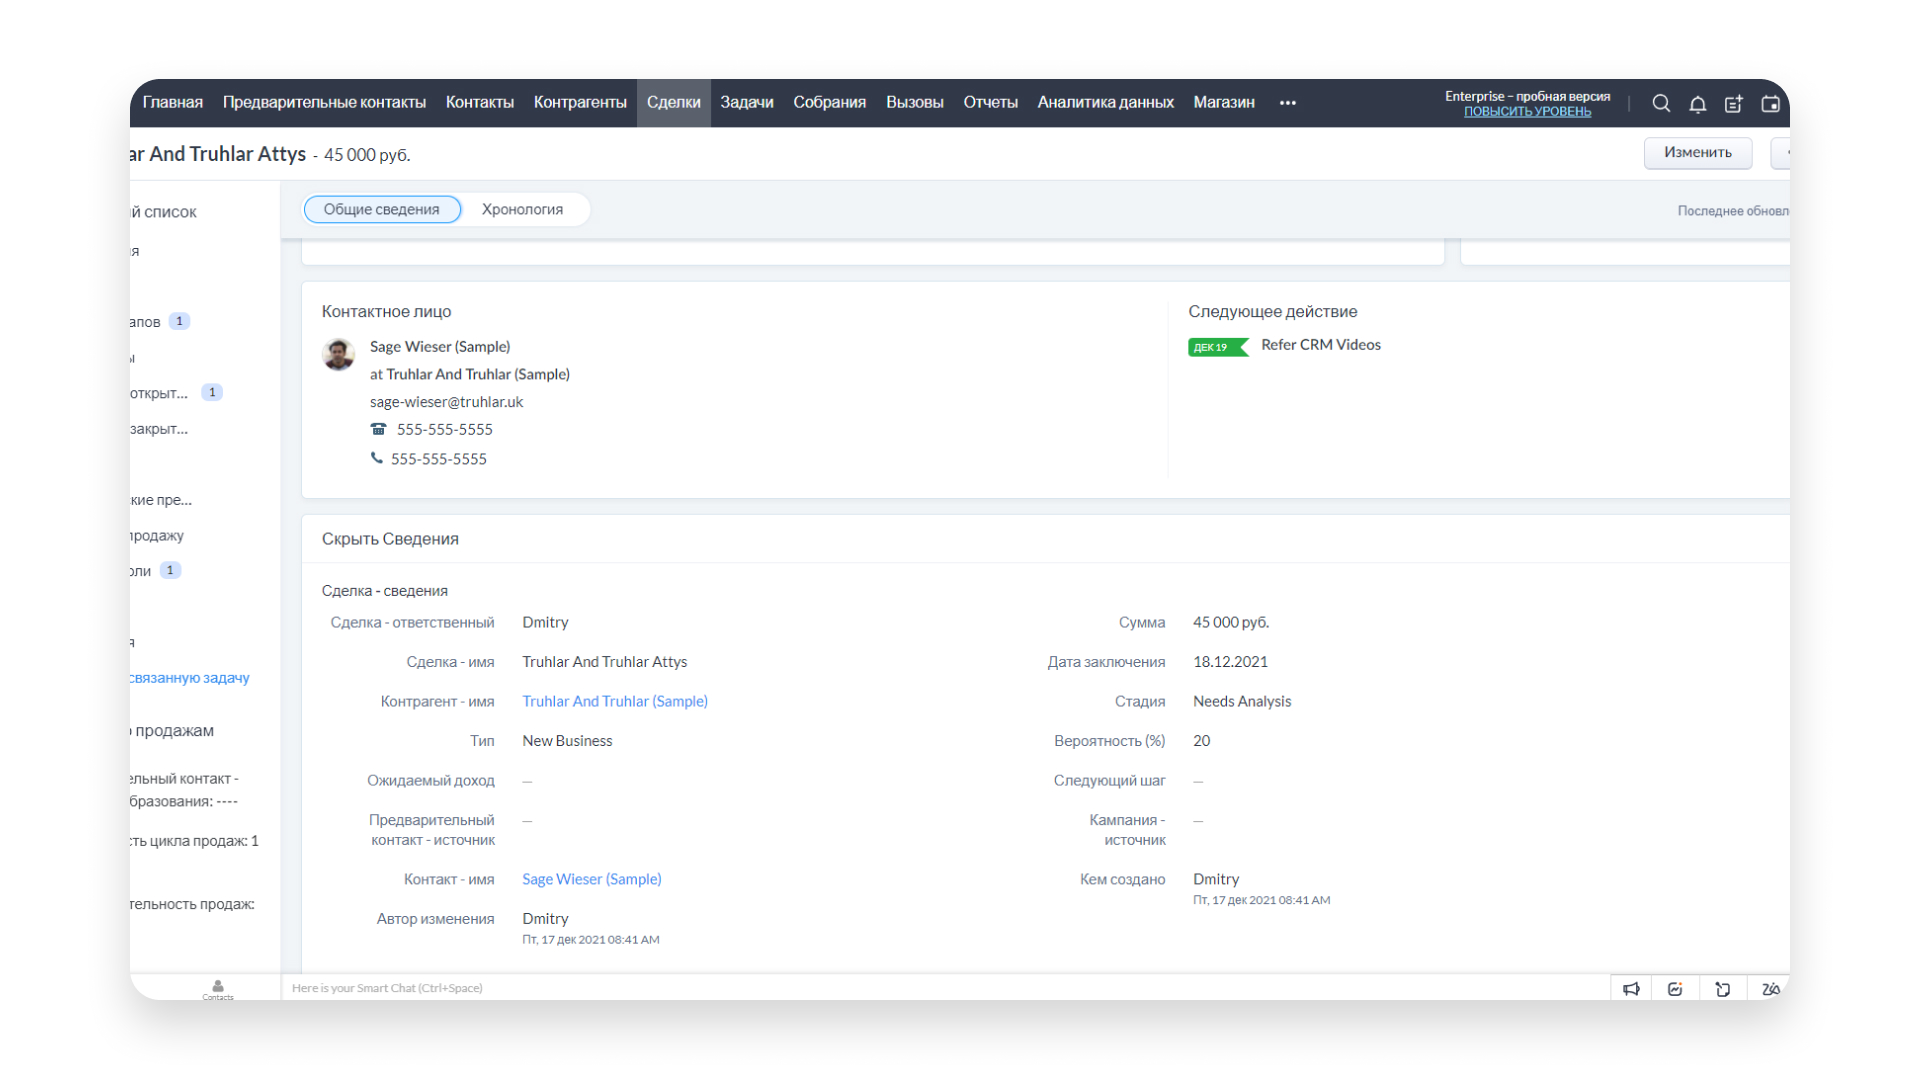Screen dimensions: 1920x1080
Task: Click Sage Wieser contact avatar photo
Action: [339, 354]
